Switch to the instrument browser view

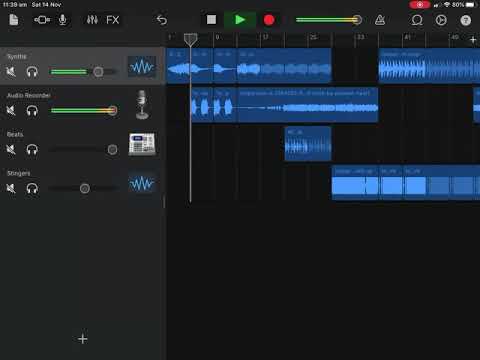pyautogui.click(x=42, y=20)
